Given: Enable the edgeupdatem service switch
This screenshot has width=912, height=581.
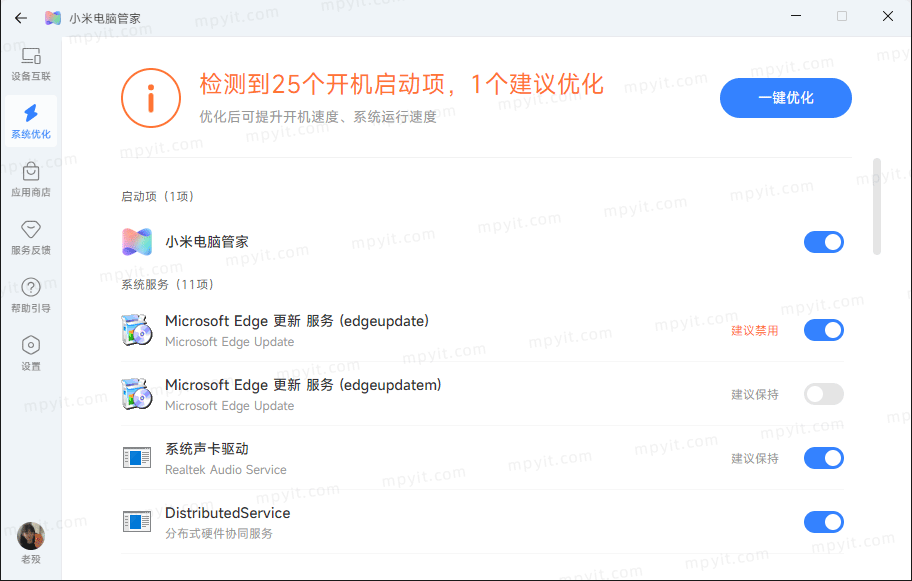Looking at the screenshot, I should (824, 394).
